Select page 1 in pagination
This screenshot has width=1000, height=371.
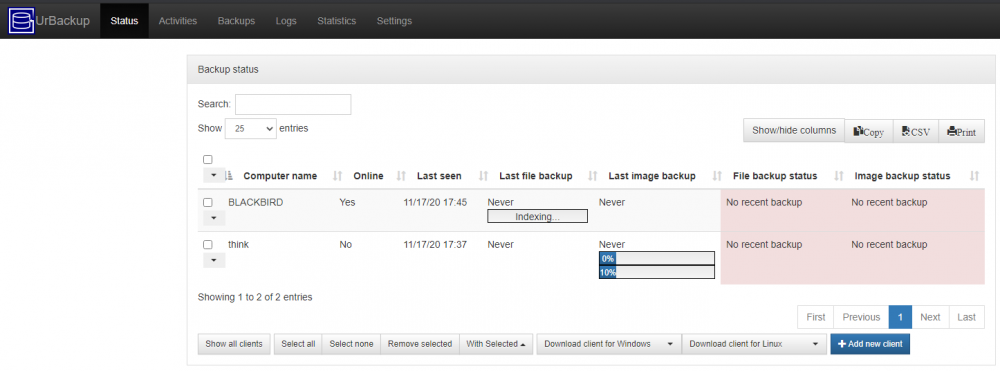(x=901, y=317)
